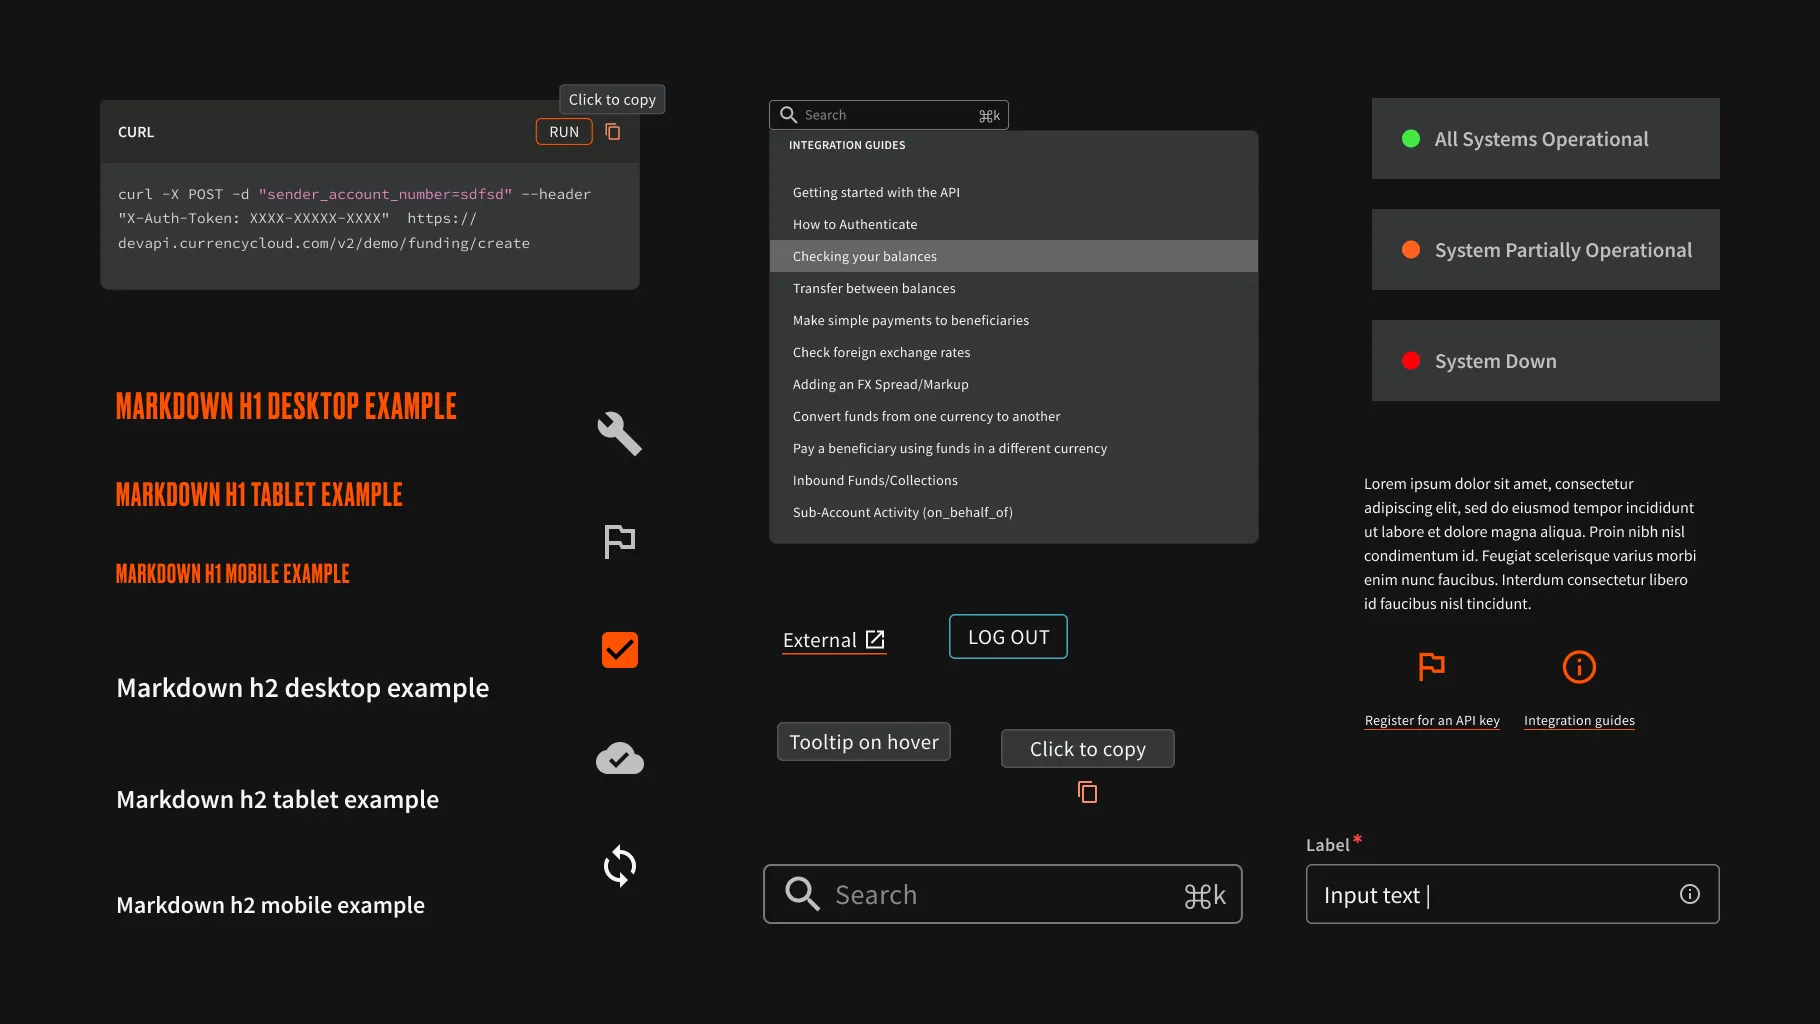Open Sub-Account Activity guide
Screen dimensions: 1820x1024
pos(1014,512)
